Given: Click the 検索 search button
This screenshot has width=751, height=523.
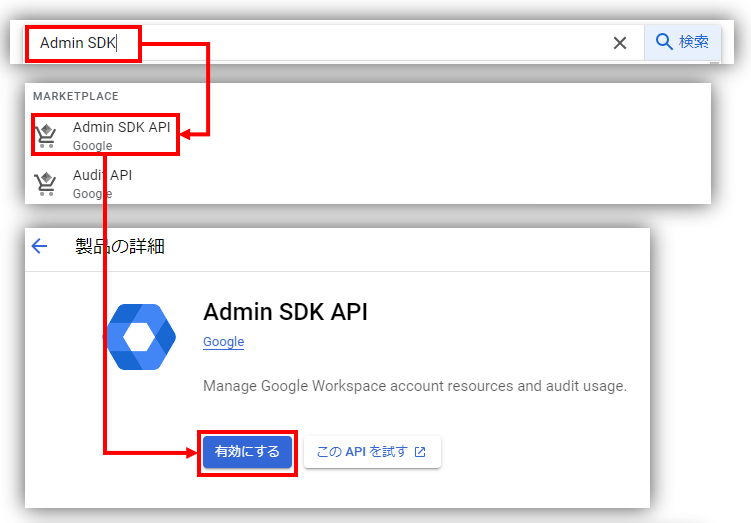Looking at the screenshot, I should 683,42.
